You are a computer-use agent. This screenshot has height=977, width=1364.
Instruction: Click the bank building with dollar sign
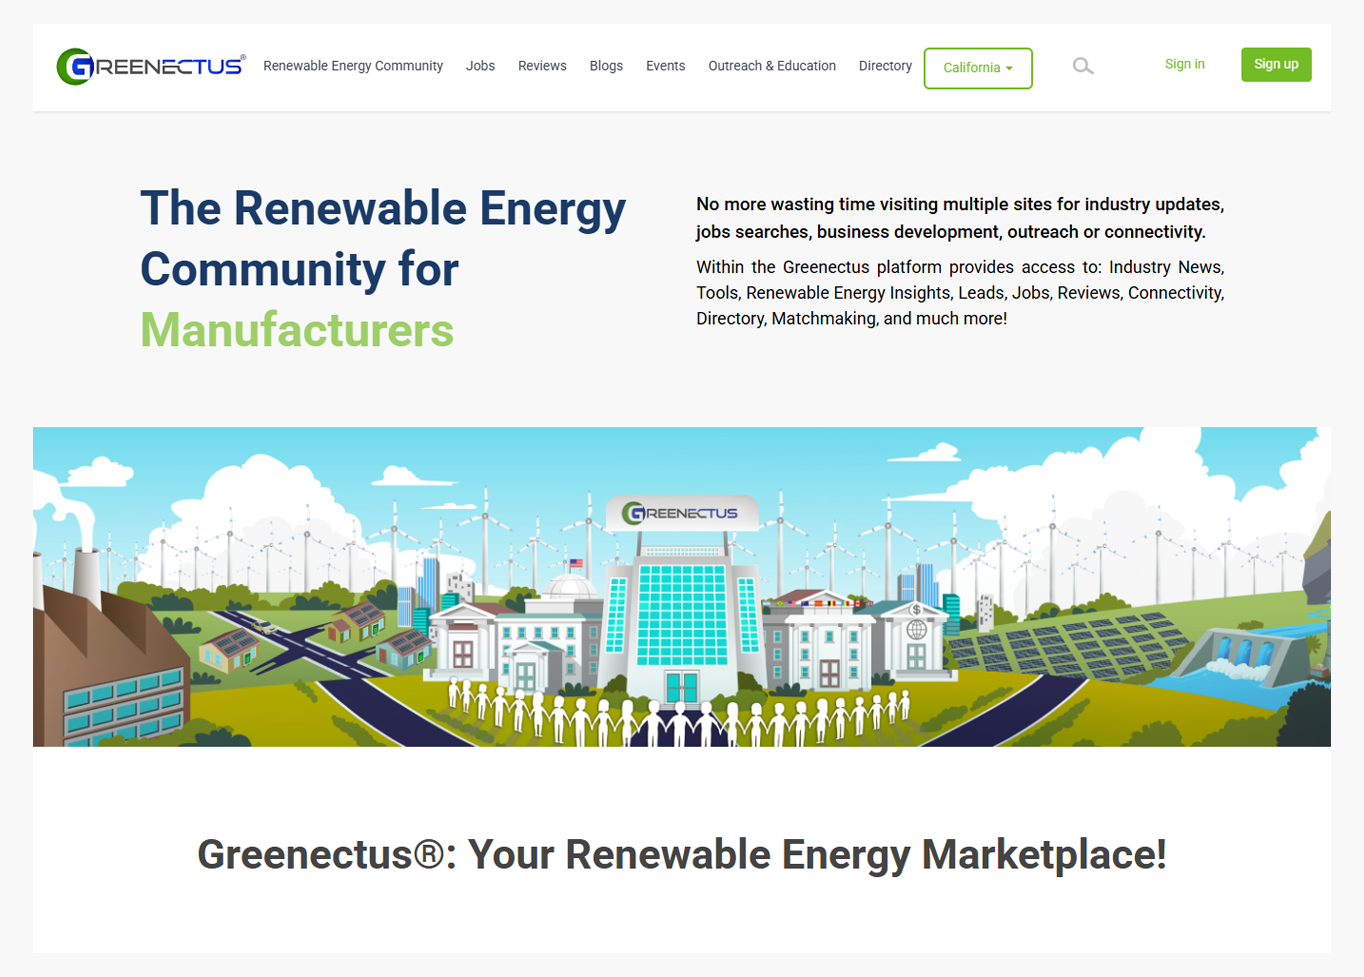pos(914,640)
